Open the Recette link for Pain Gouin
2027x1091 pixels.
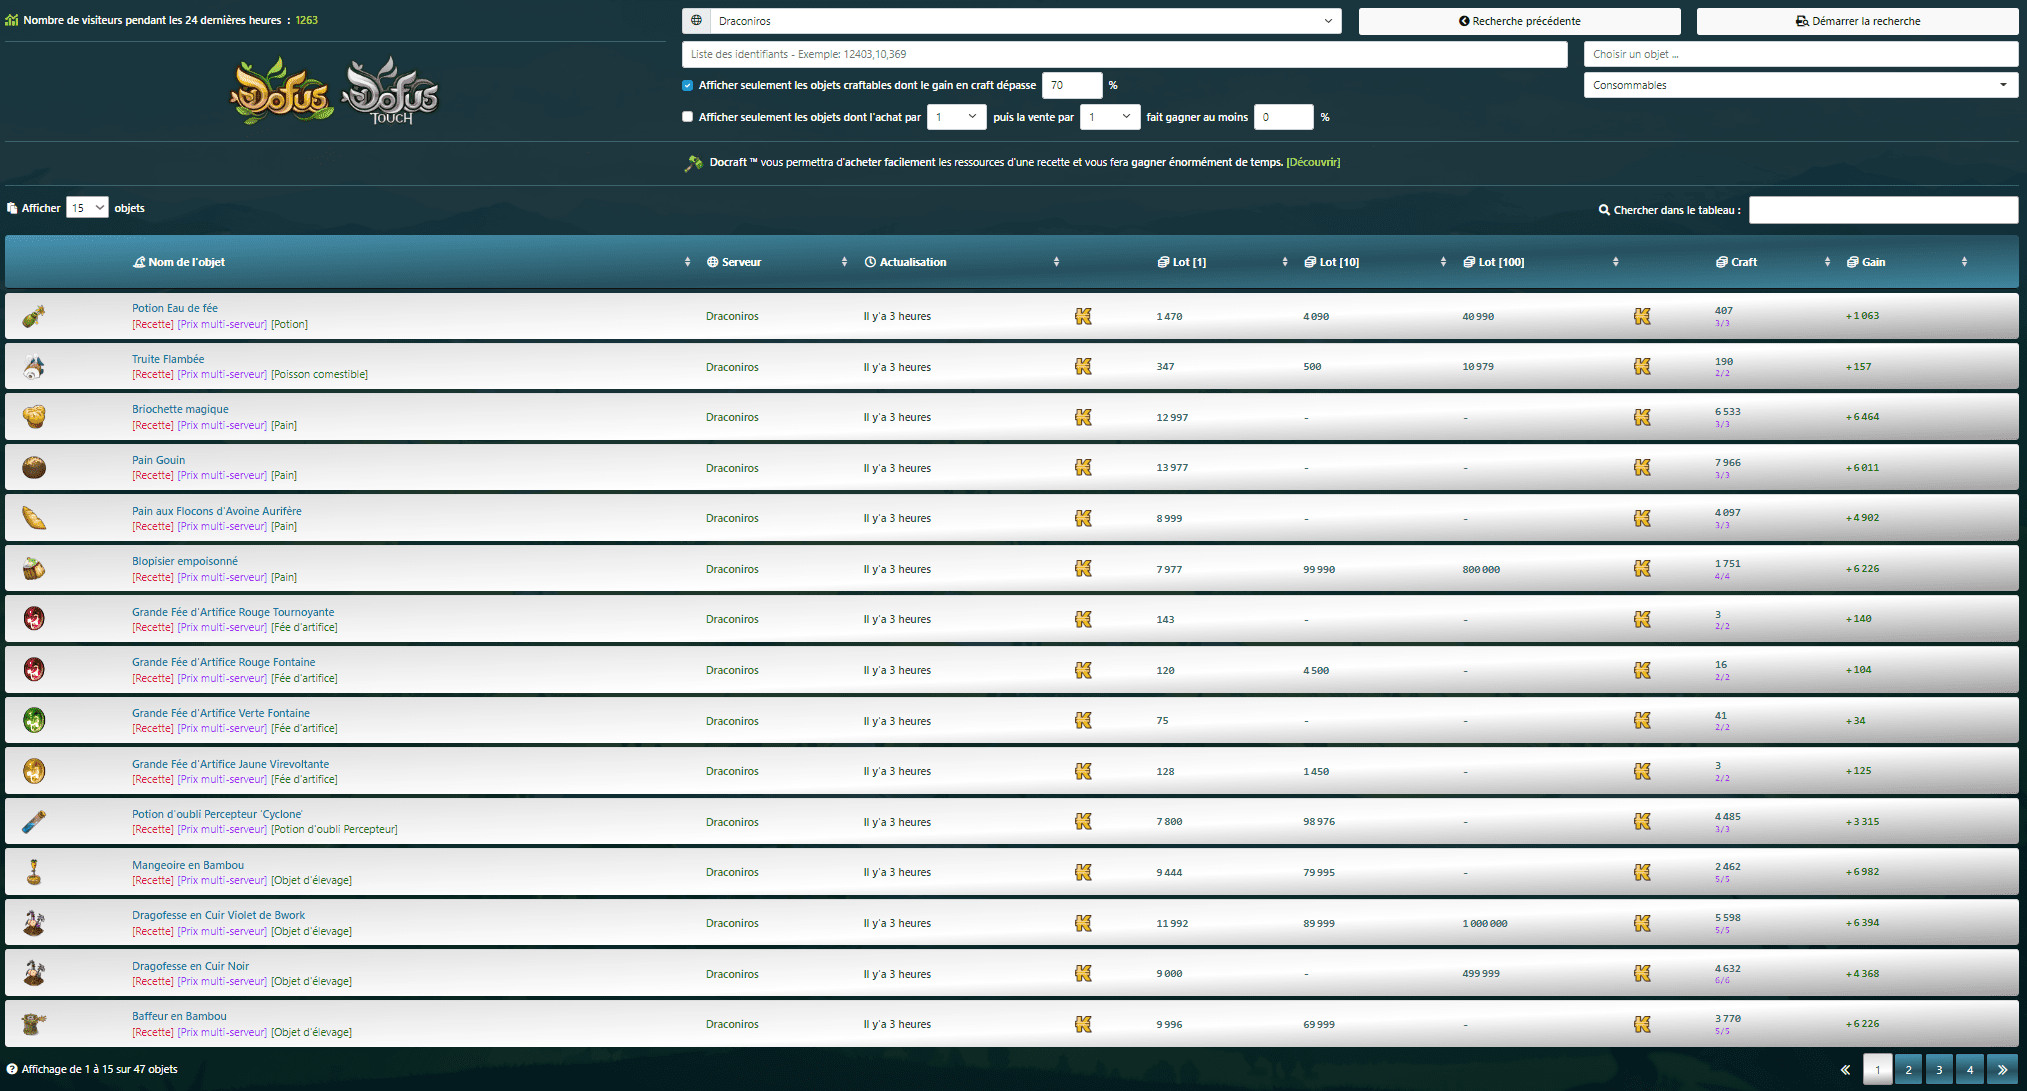(x=152, y=476)
